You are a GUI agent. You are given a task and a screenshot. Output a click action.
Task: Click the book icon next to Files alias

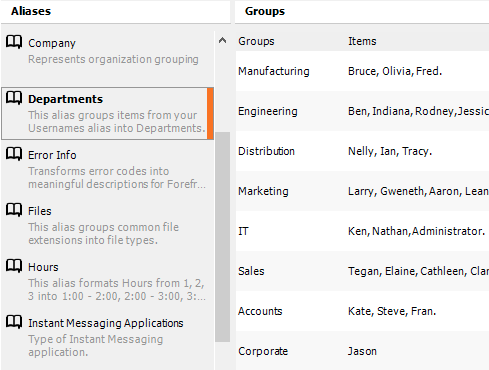[14, 210]
